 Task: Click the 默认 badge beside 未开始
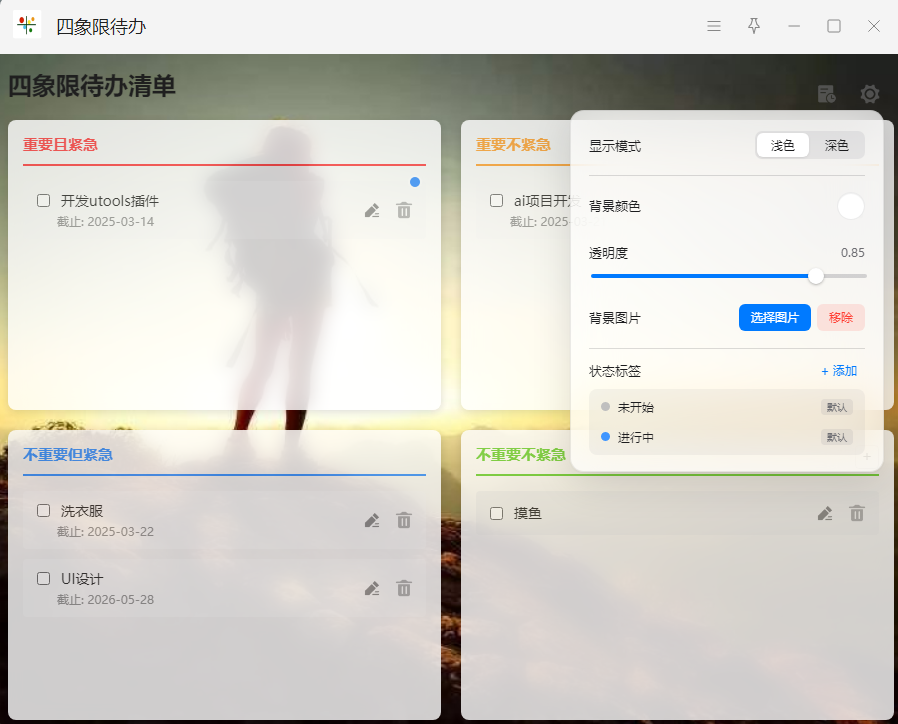click(x=837, y=407)
